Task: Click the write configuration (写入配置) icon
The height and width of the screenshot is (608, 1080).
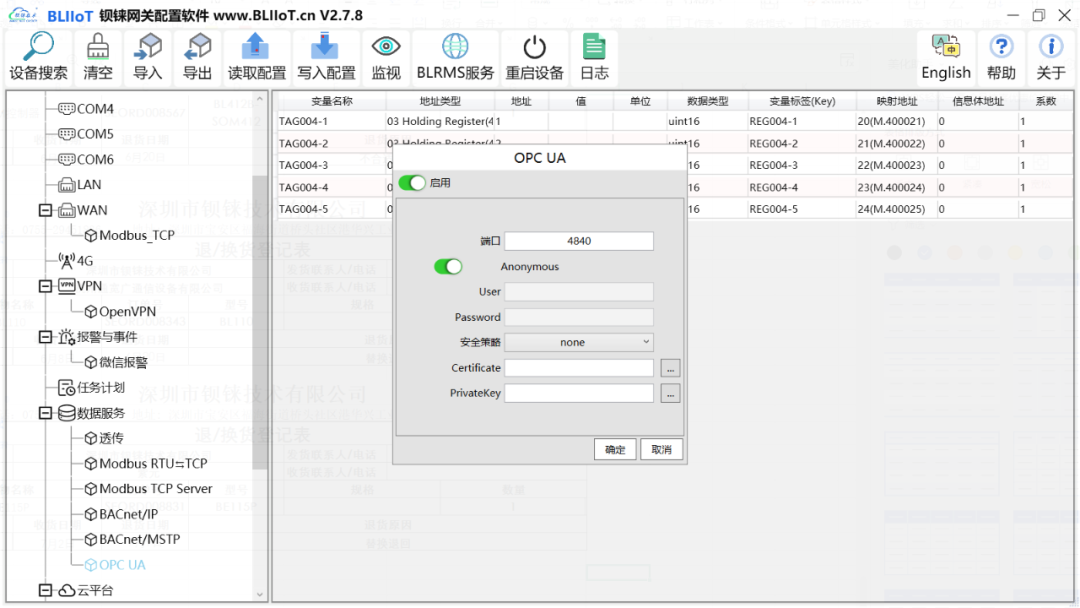Action: tap(326, 48)
